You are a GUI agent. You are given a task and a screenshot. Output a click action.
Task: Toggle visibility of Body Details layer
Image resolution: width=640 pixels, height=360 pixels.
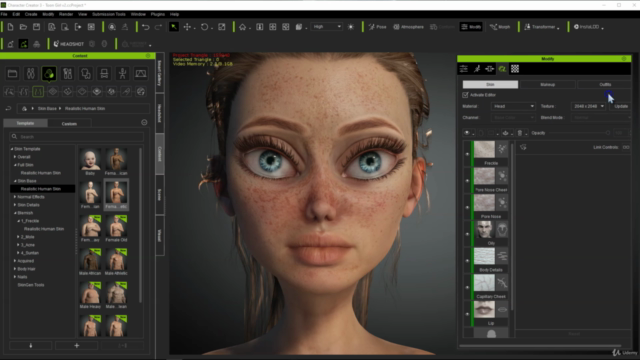467,260
